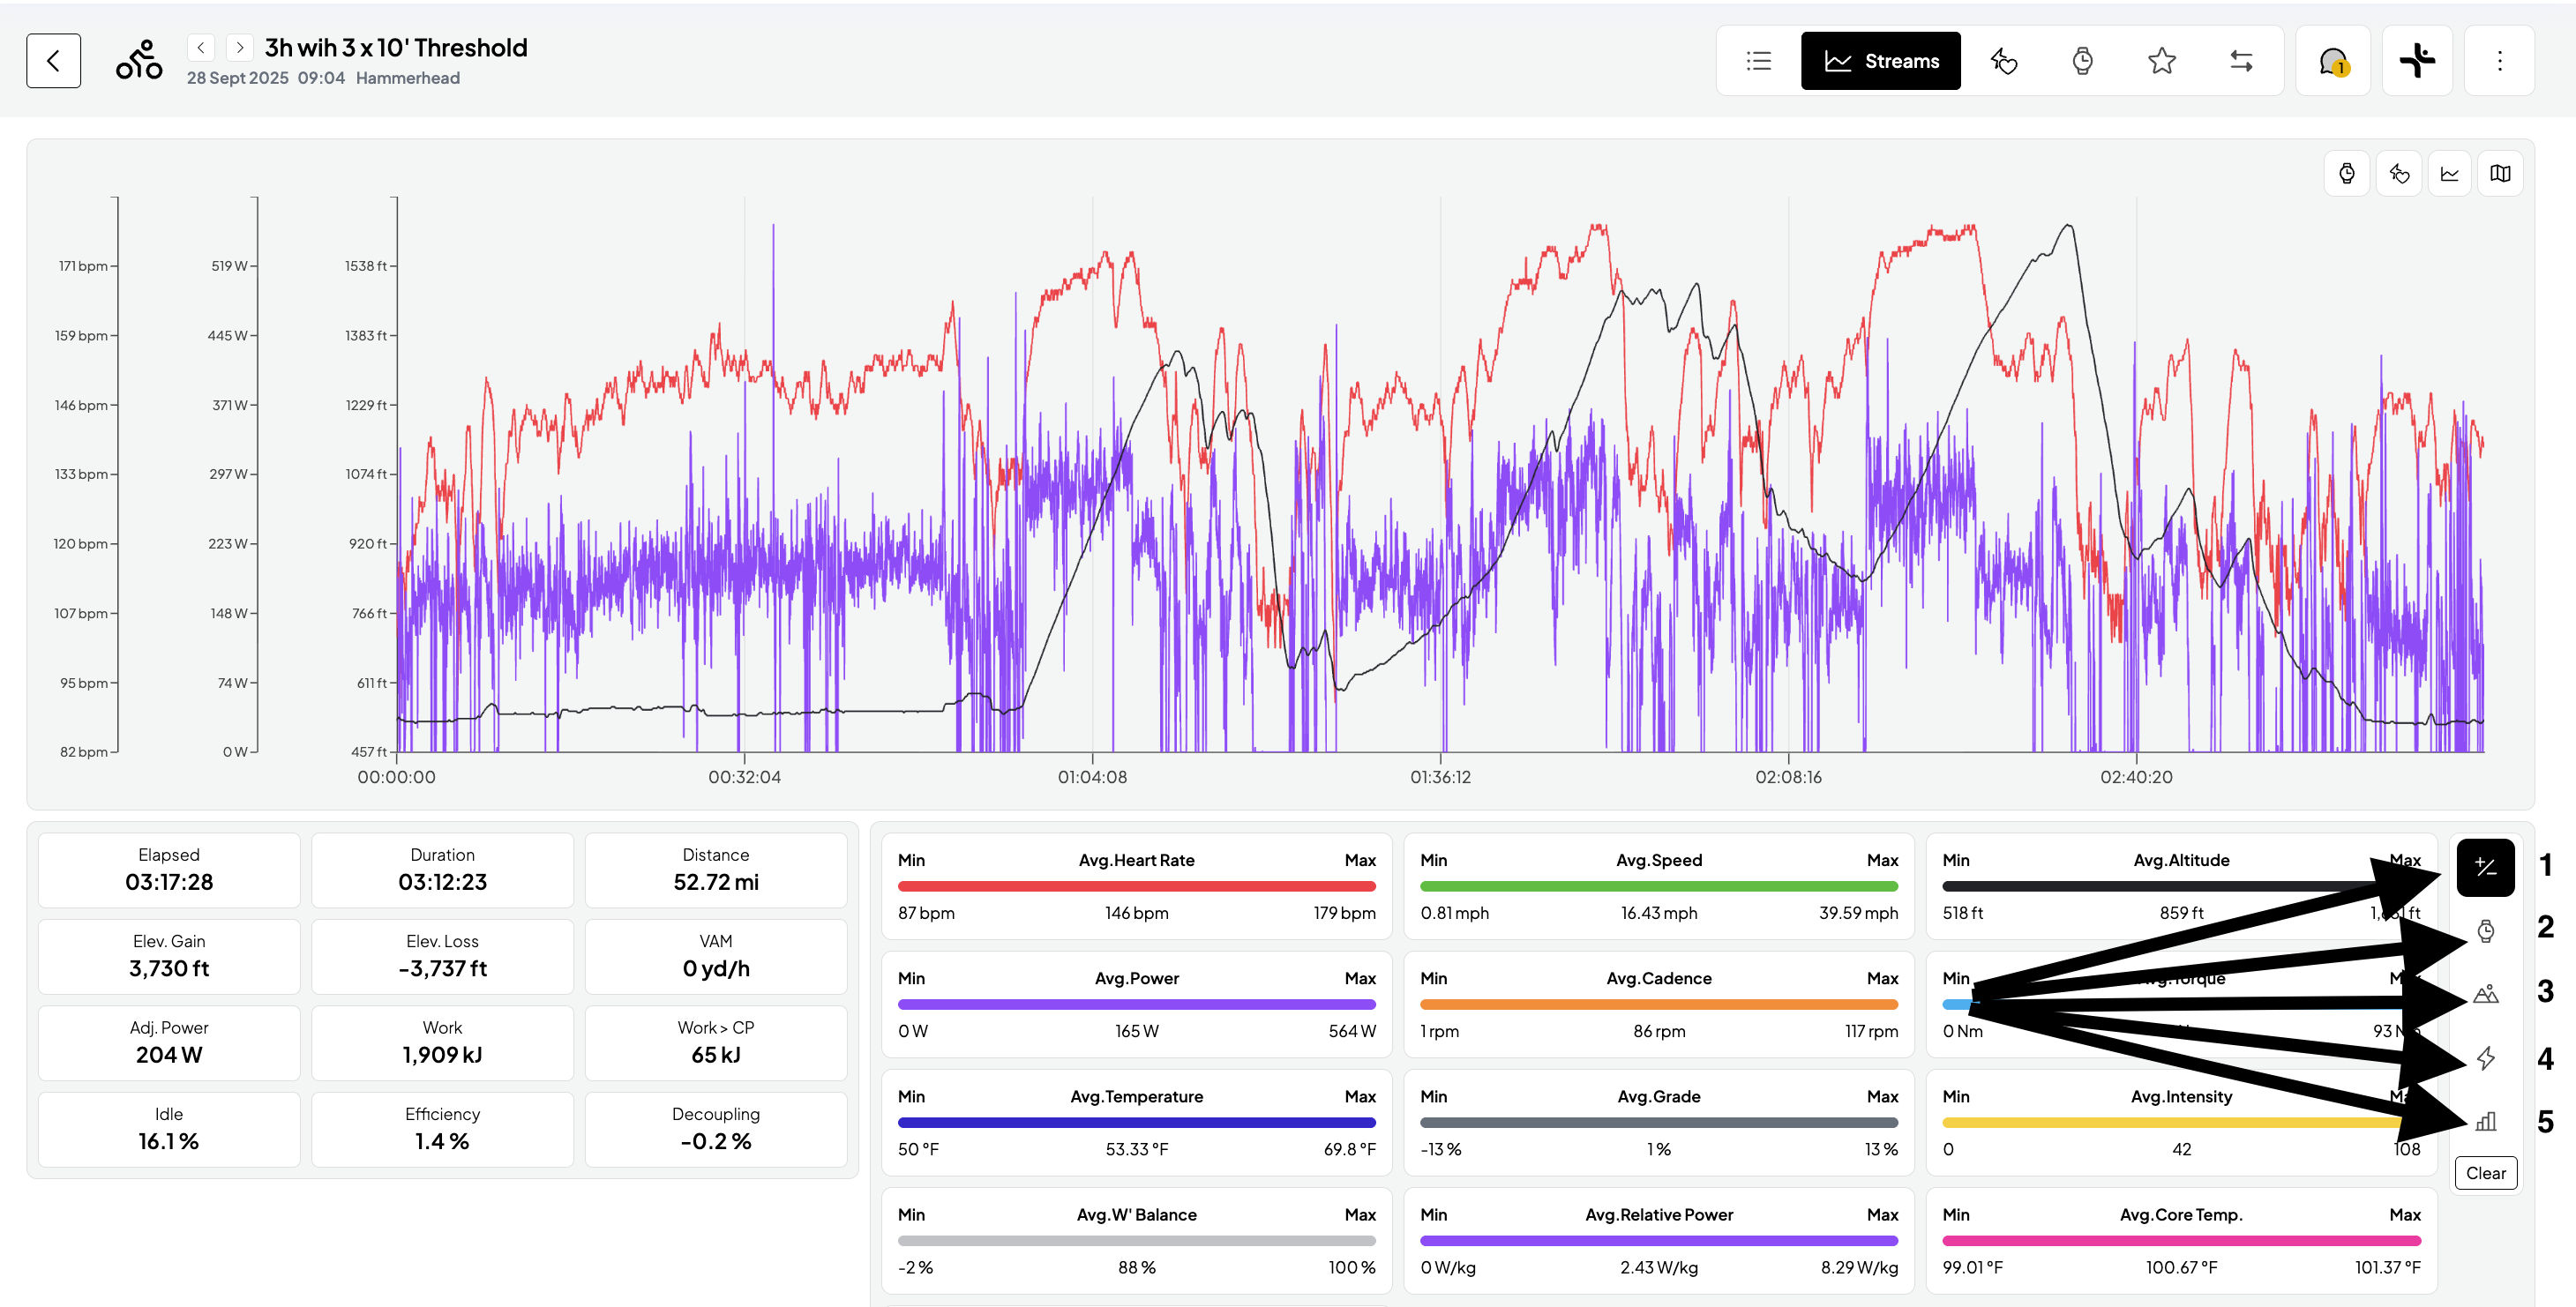Viewport: 2576px width, 1307px height.
Task: Click the map icon above the chart
Action: pyautogui.click(x=2500, y=174)
